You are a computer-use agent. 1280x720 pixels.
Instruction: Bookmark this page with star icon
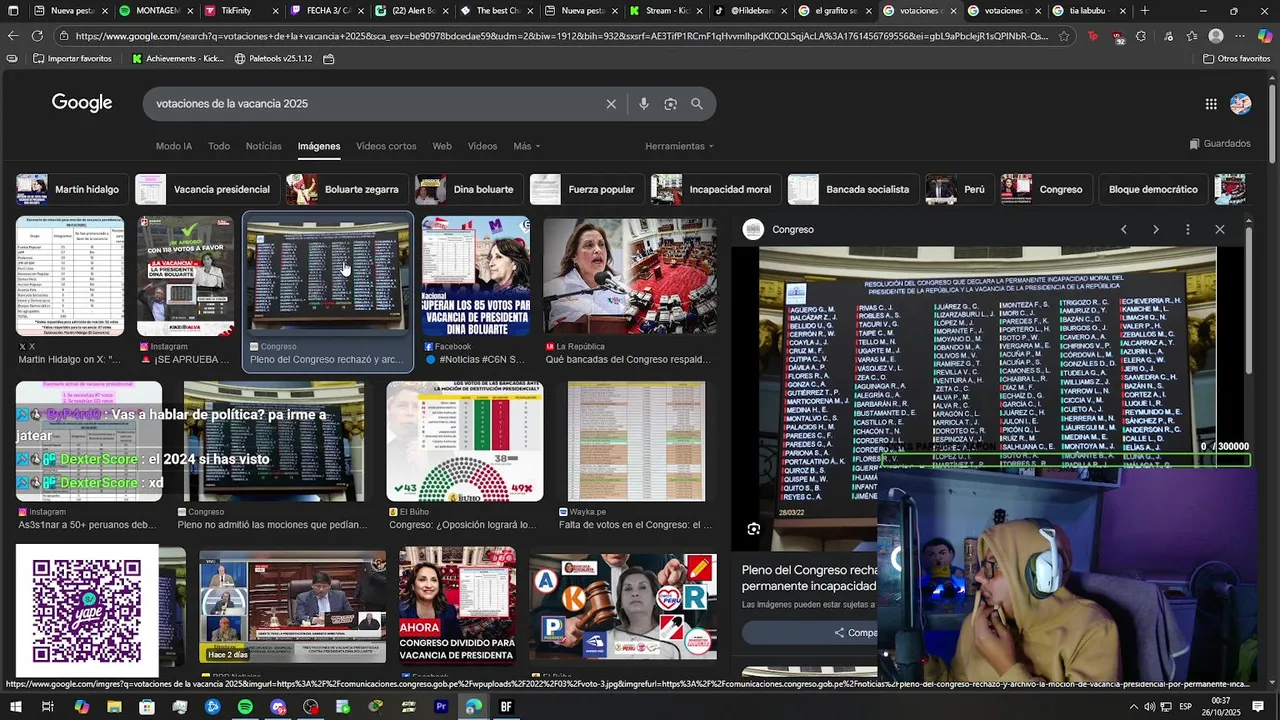(x=1064, y=36)
